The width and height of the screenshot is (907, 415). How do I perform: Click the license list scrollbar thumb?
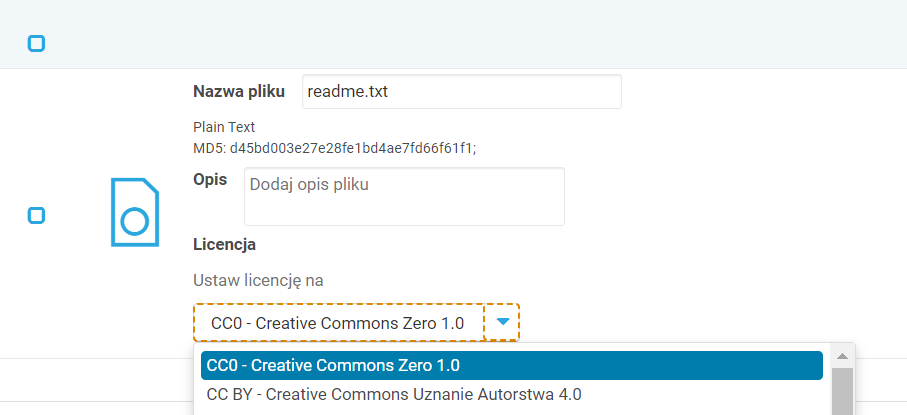tap(842, 391)
